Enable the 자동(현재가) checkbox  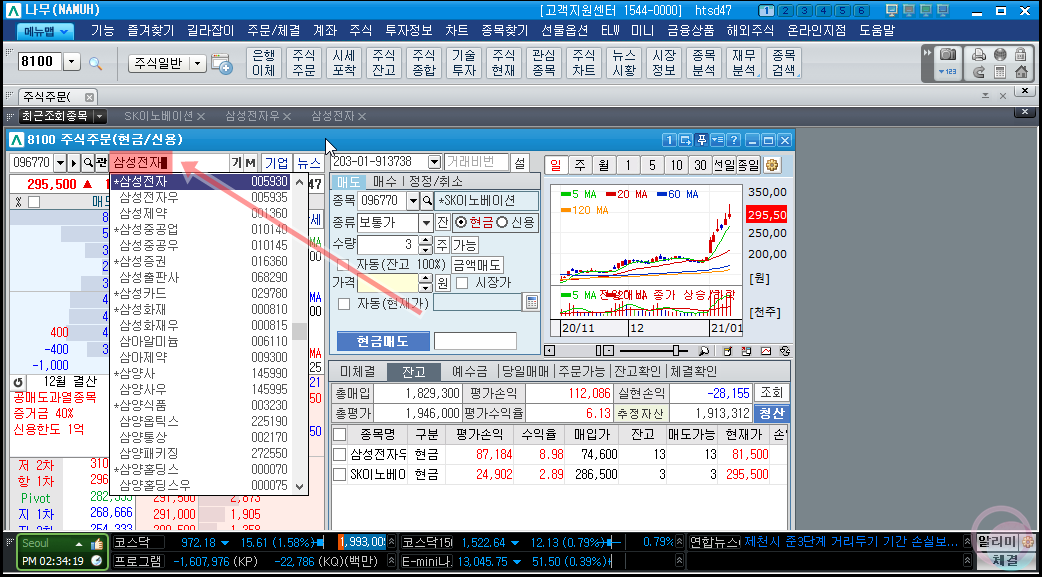[x=344, y=304]
